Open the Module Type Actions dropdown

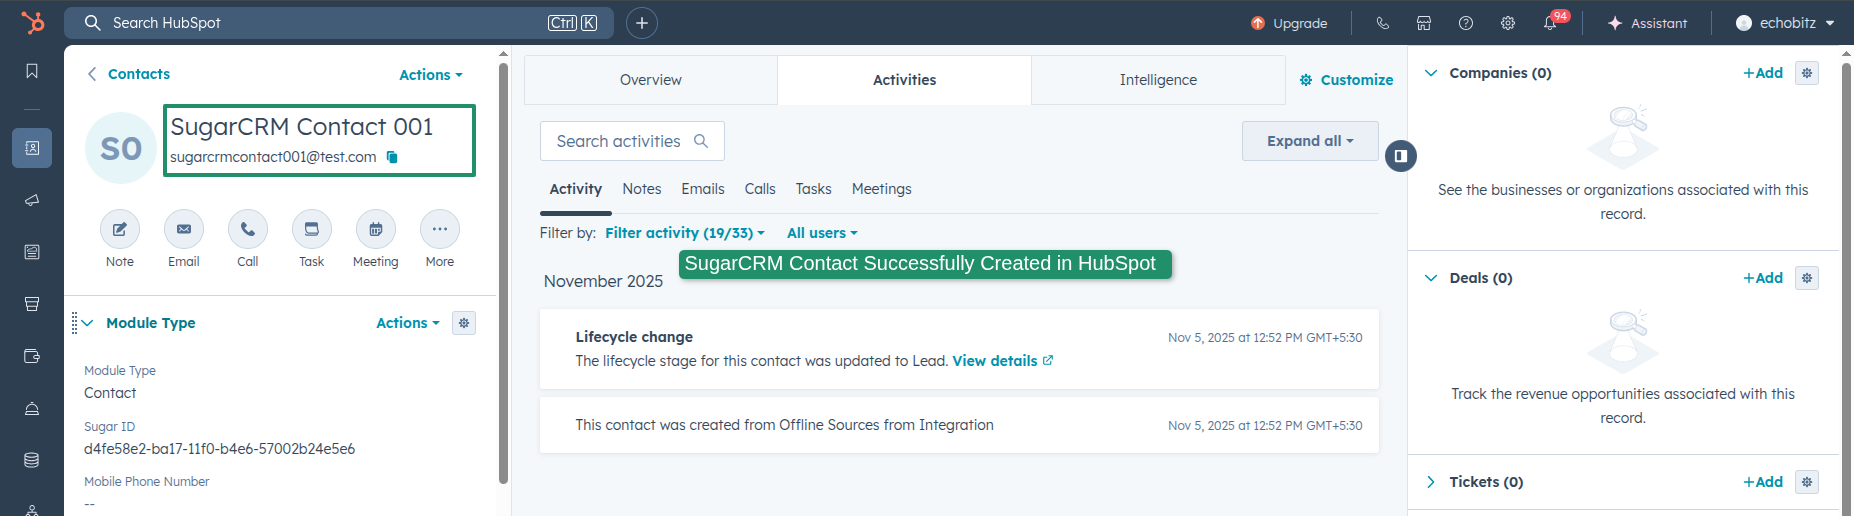point(408,323)
